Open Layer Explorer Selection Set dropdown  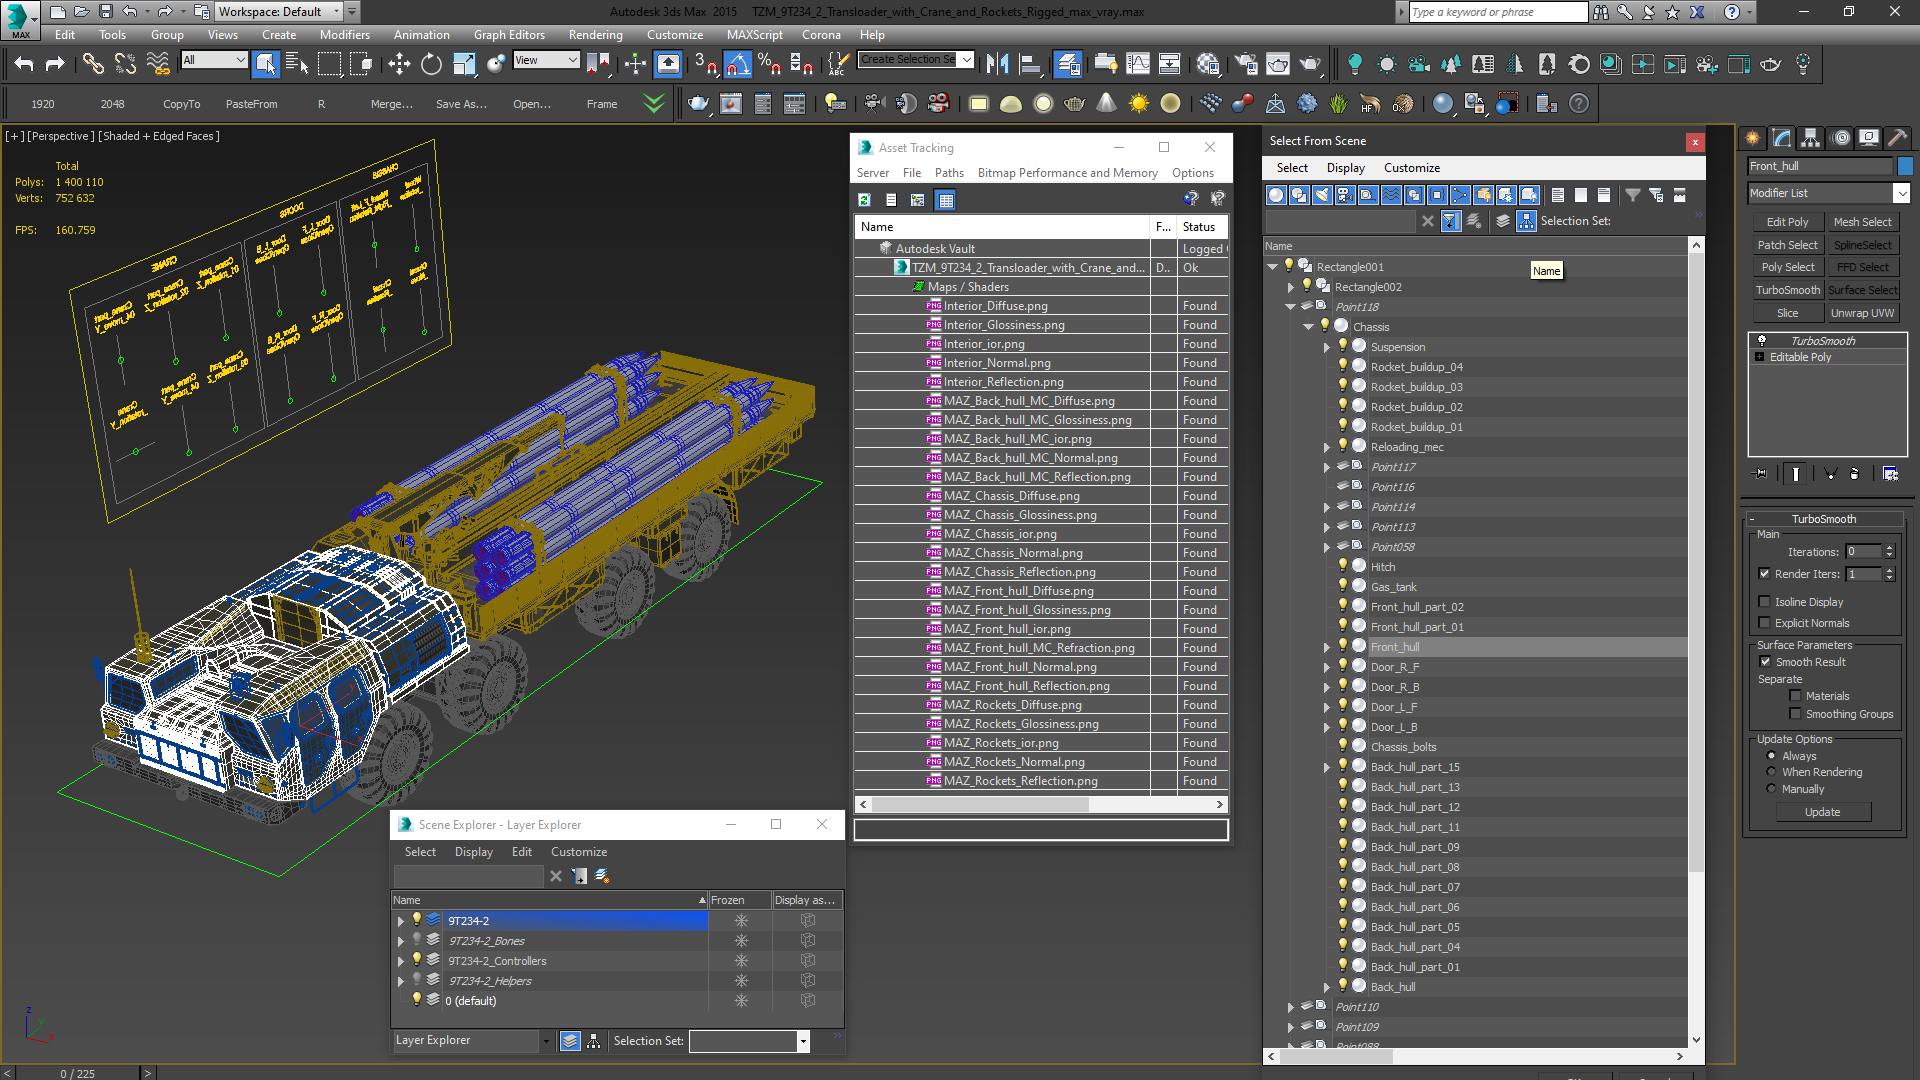point(802,1041)
